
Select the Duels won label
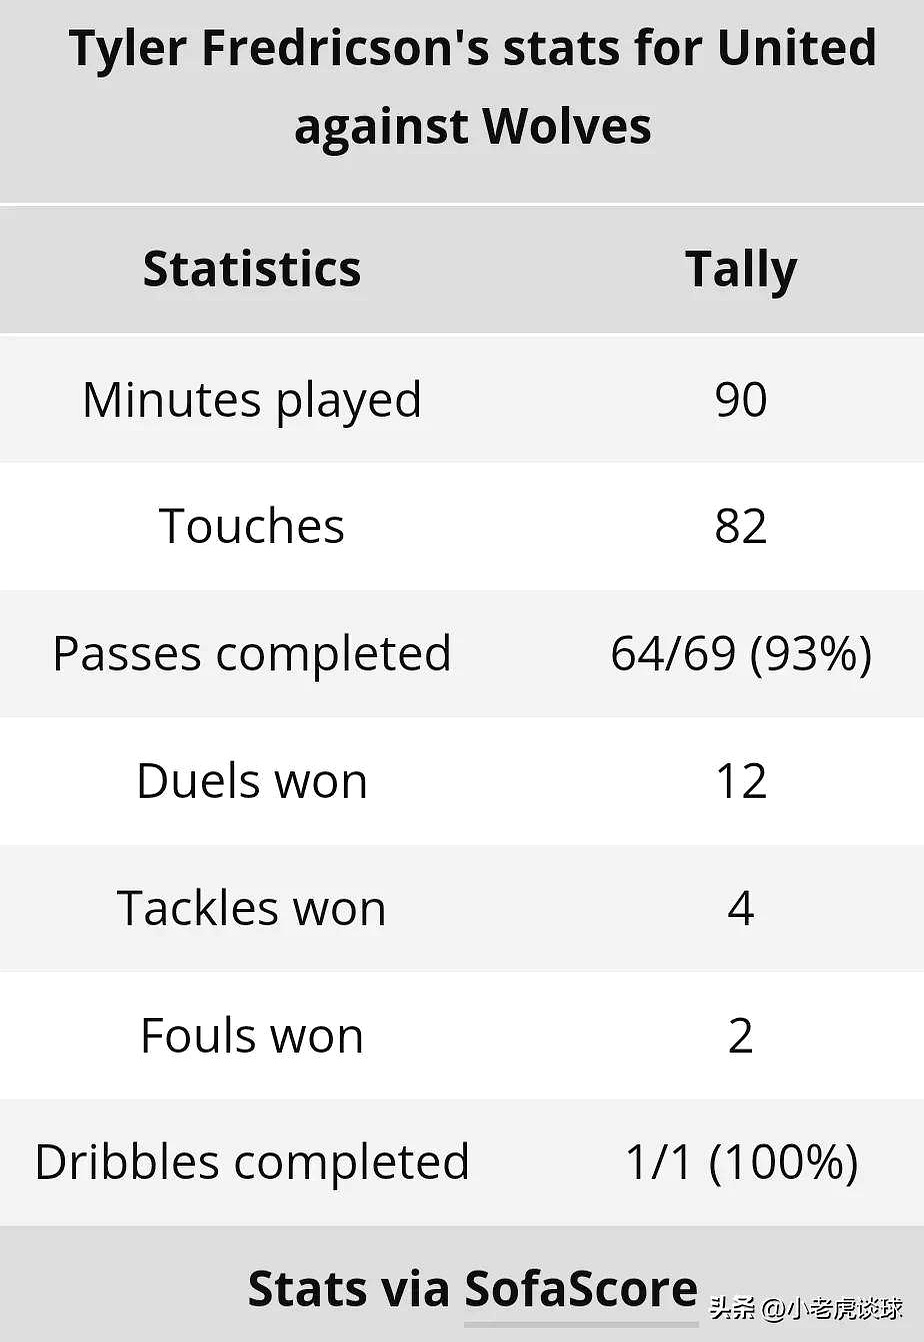(252, 781)
